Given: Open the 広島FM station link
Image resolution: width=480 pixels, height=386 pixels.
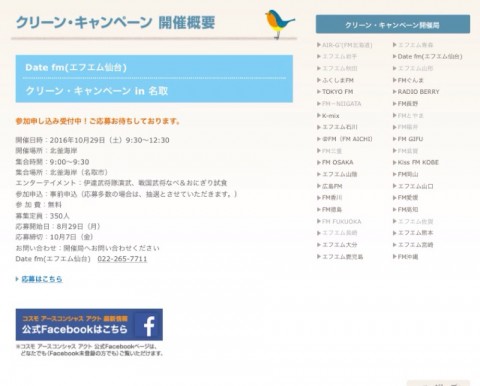Looking at the screenshot, I should [329, 186].
